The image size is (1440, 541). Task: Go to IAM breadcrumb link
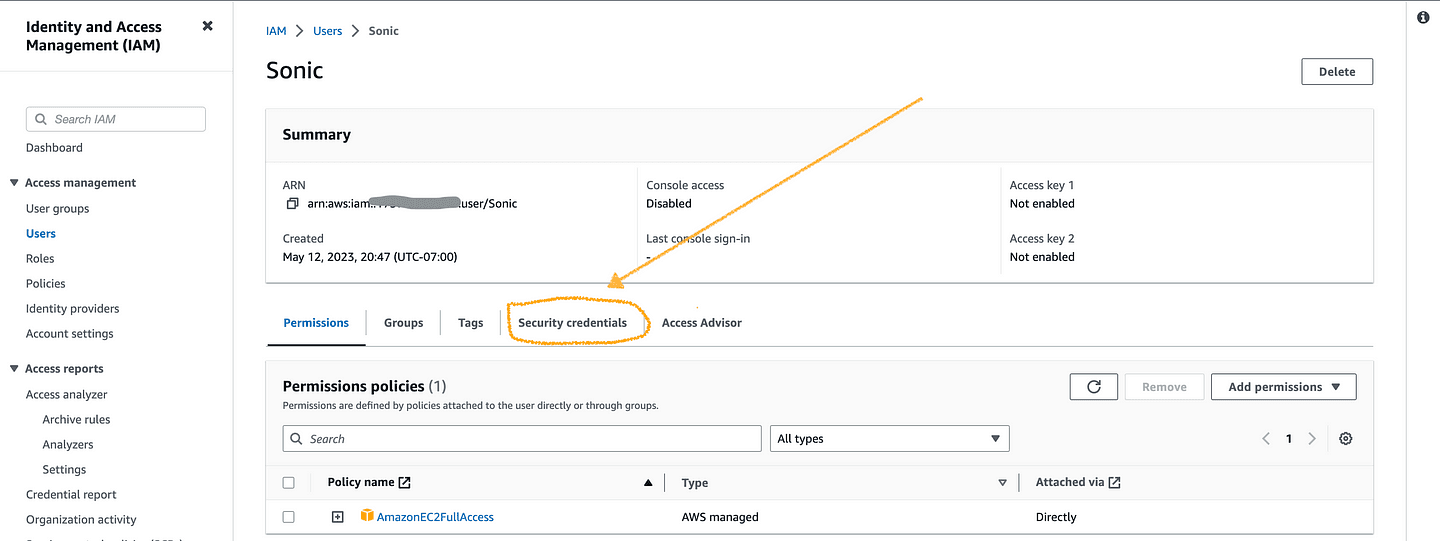[276, 31]
